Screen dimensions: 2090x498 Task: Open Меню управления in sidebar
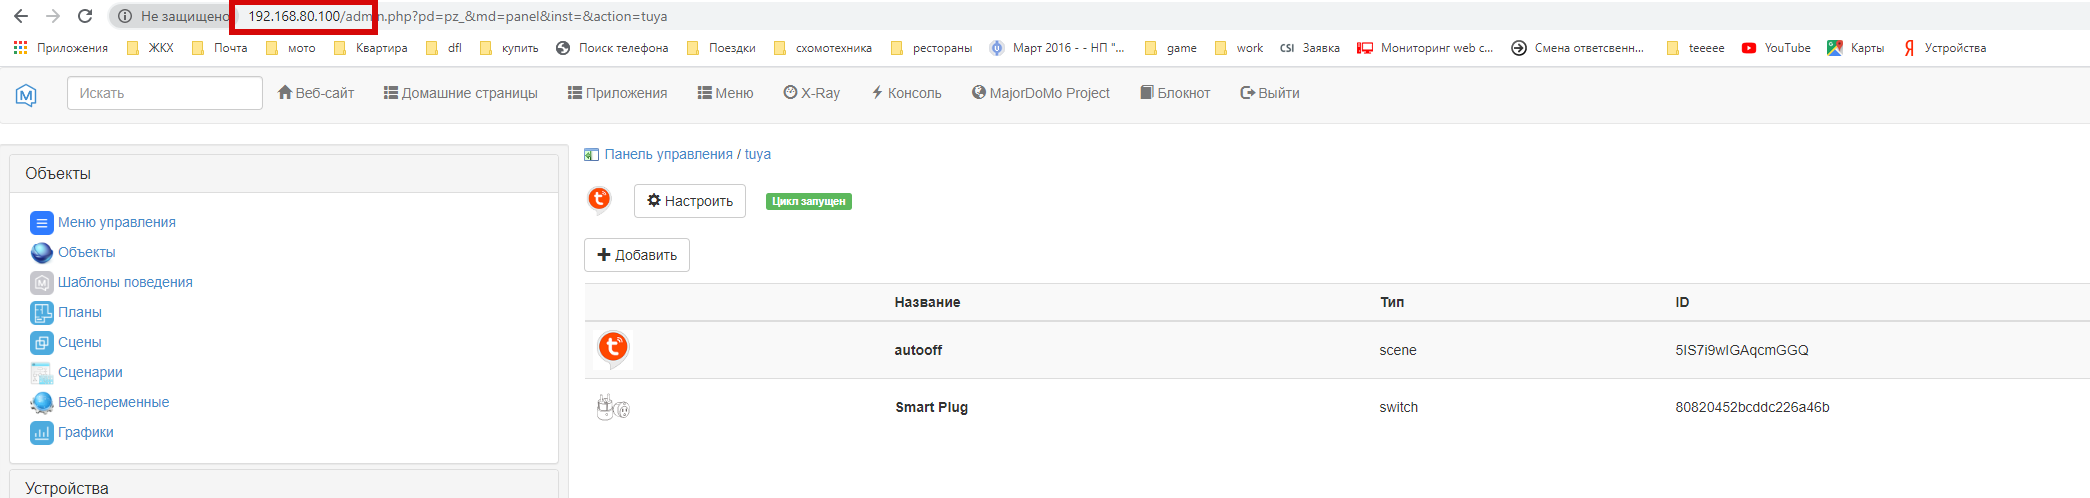click(x=116, y=222)
